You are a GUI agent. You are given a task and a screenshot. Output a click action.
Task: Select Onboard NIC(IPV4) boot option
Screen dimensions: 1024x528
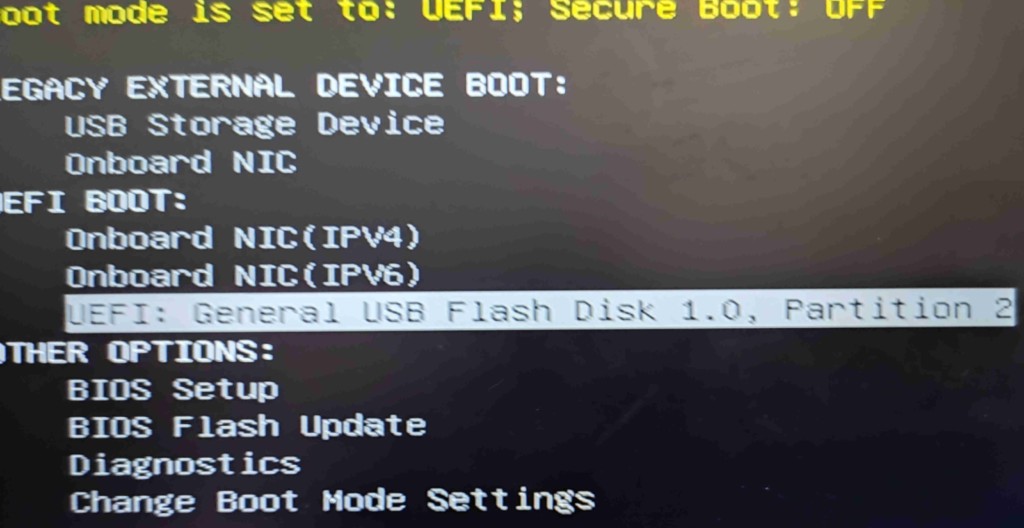pos(243,238)
